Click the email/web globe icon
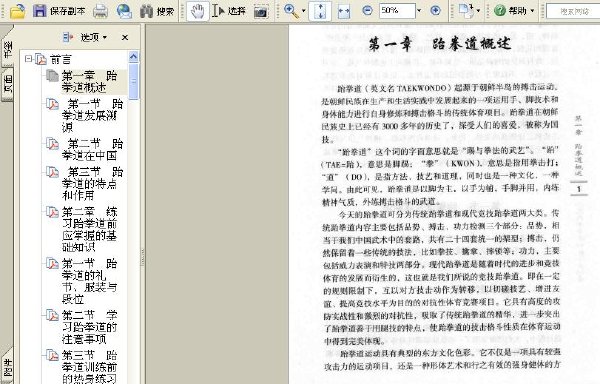 point(124,11)
